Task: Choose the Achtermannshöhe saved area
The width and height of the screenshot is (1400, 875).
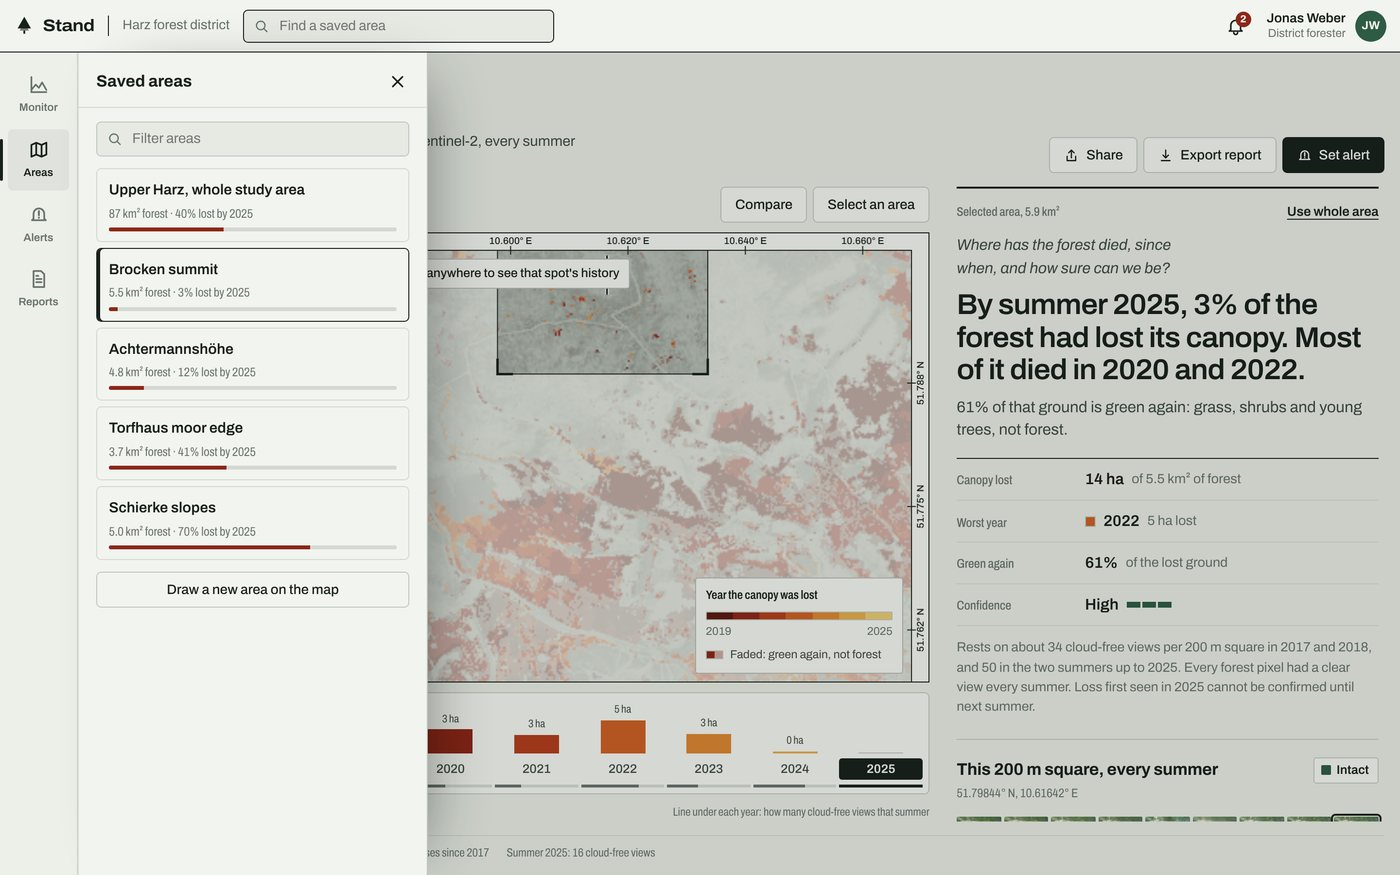Action: coord(253,364)
